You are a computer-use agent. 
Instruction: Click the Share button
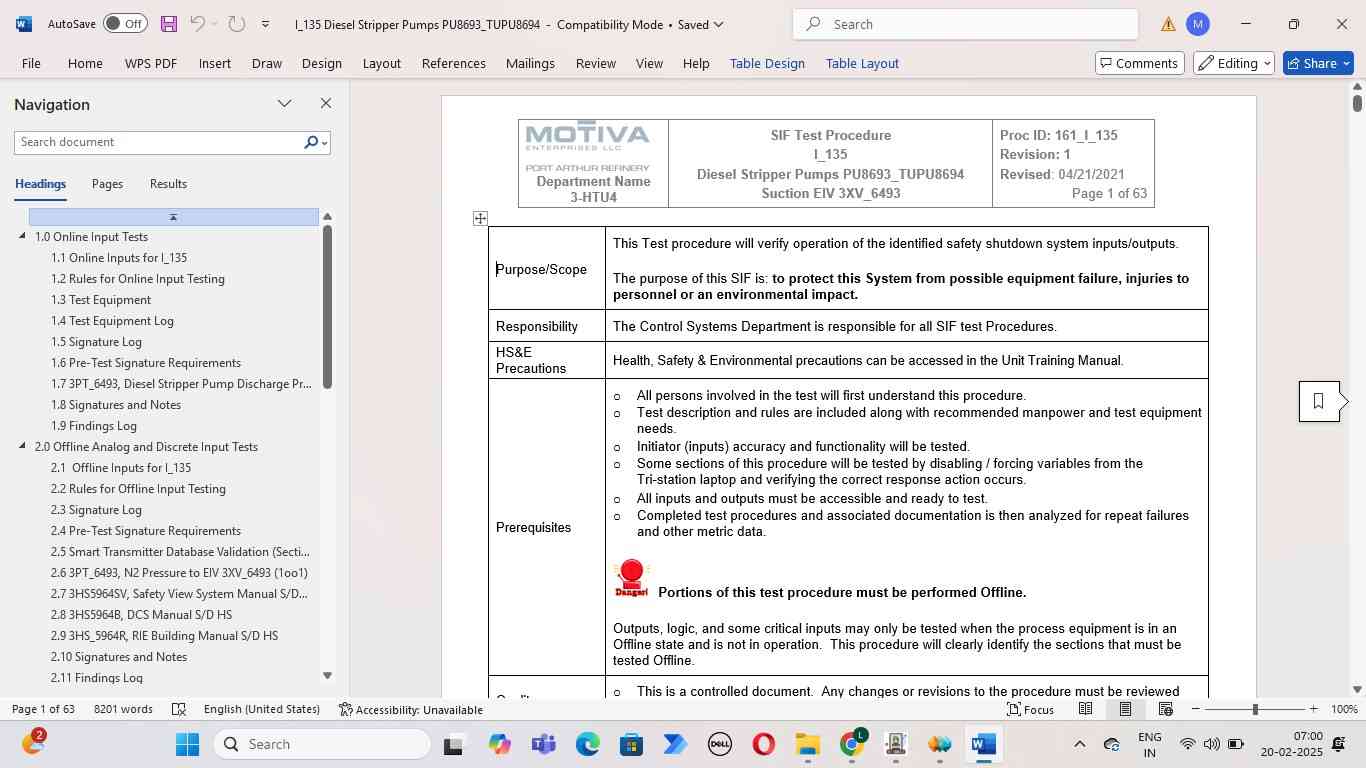[1319, 63]
